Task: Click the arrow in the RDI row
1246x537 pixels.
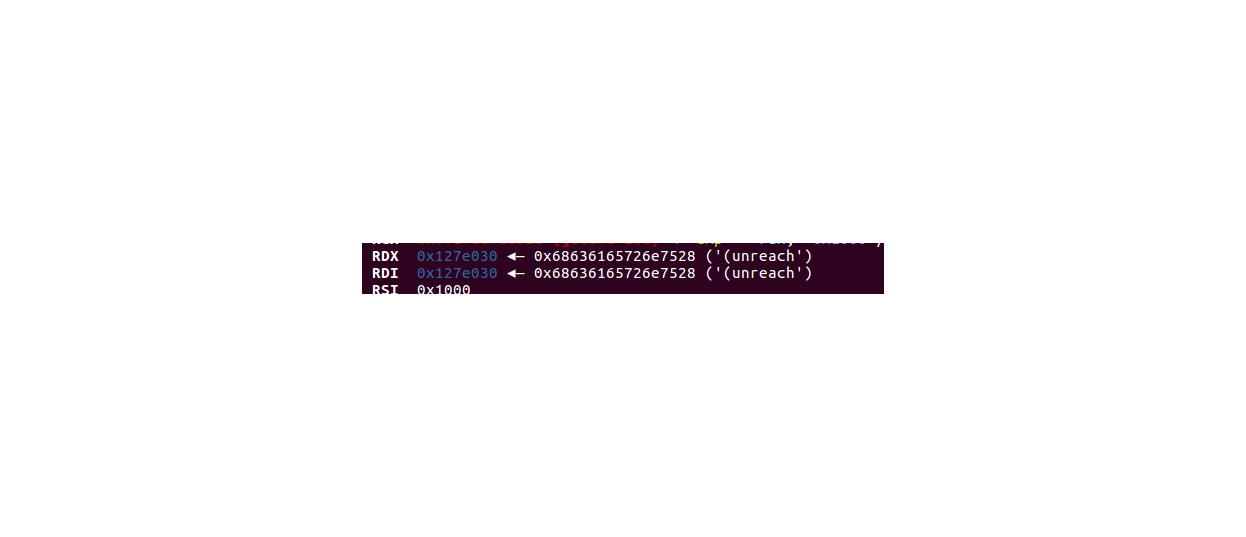Action: (516, 273)
